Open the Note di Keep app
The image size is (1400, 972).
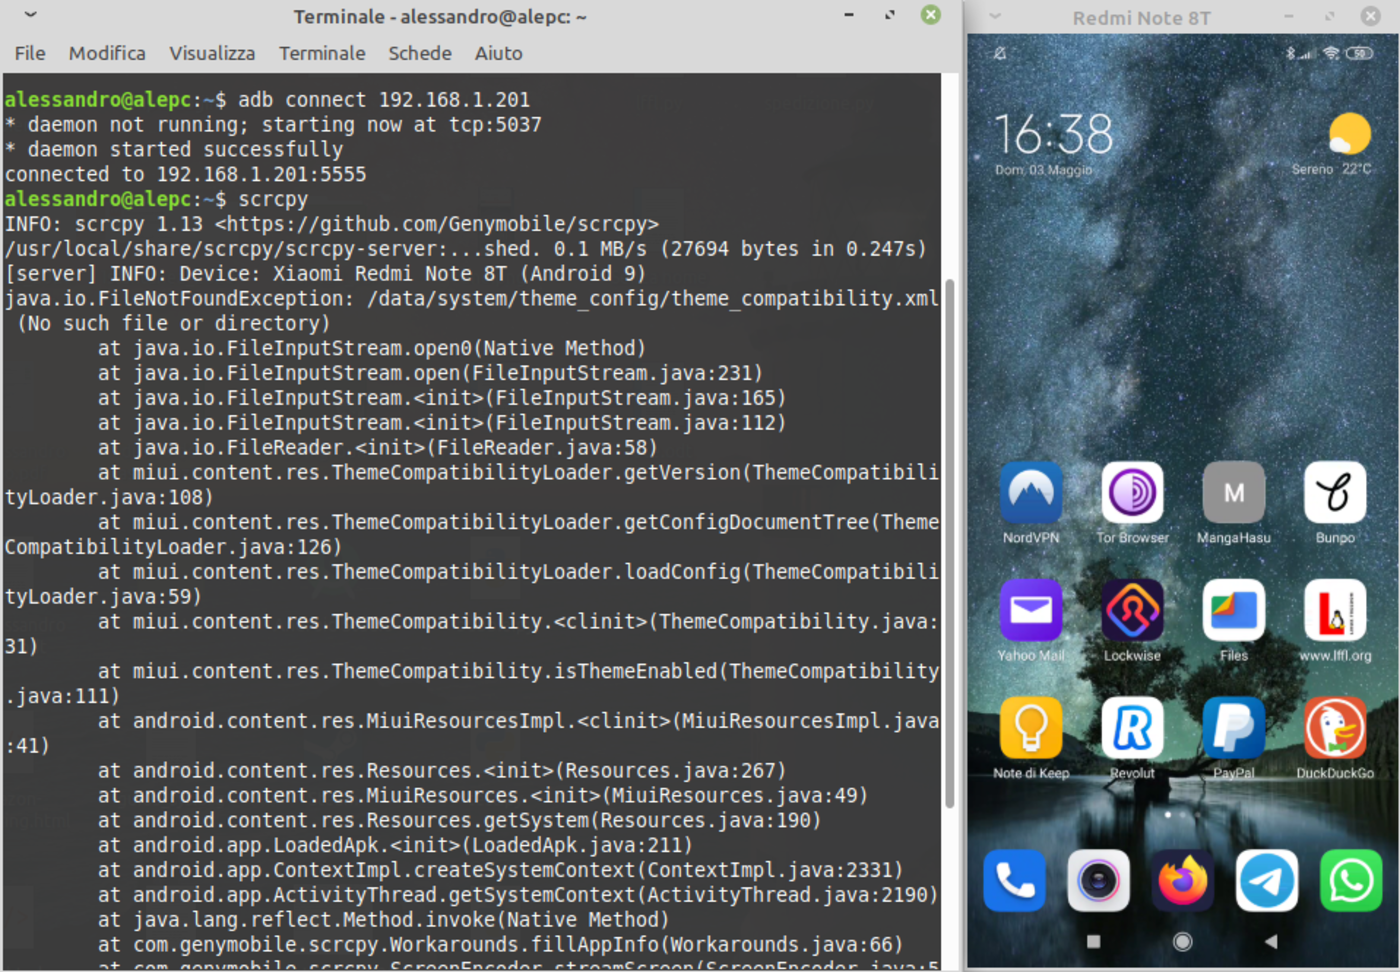(x=1031, y=728)
